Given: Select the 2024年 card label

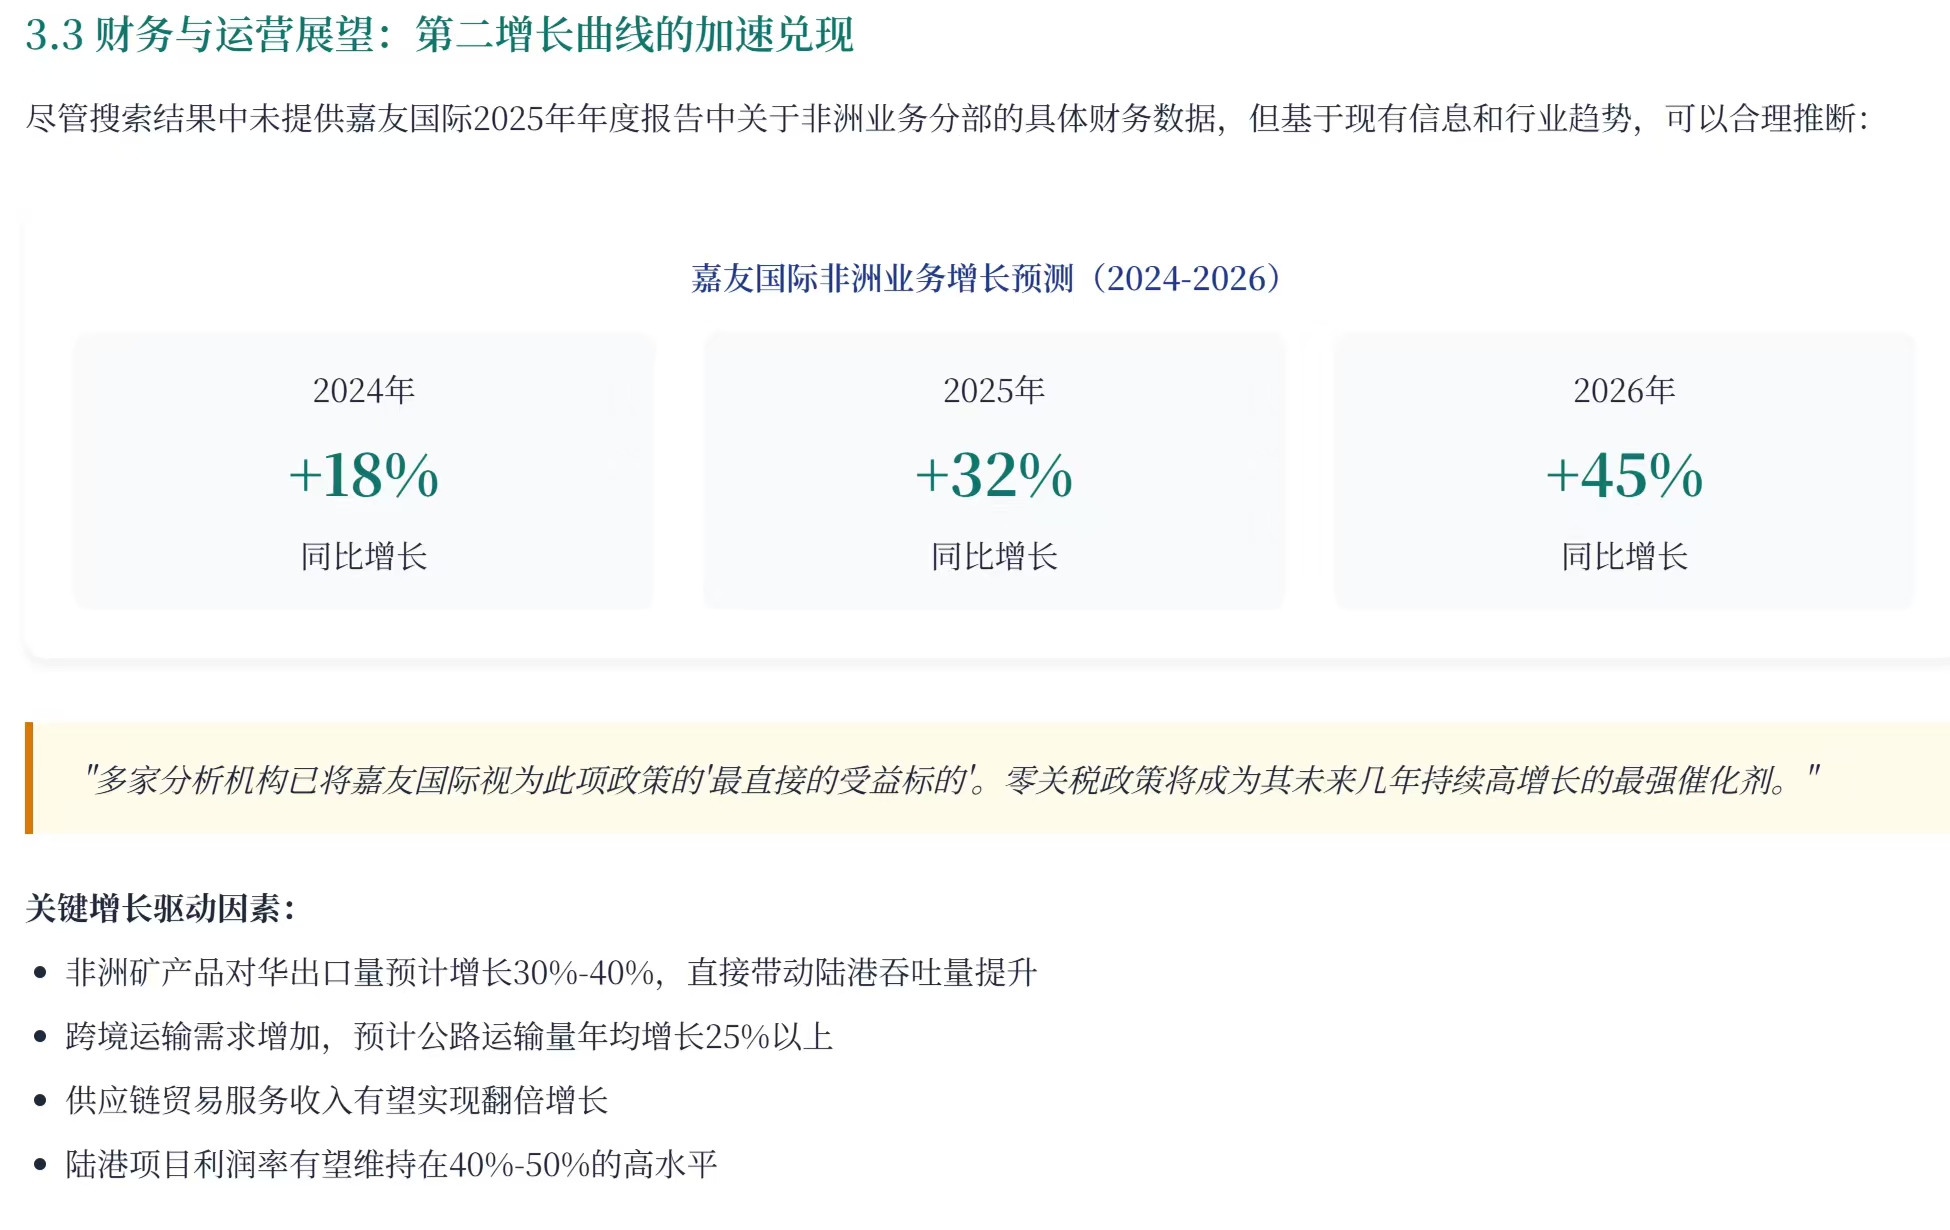Looking at the screenshot, I should [364, 391].
